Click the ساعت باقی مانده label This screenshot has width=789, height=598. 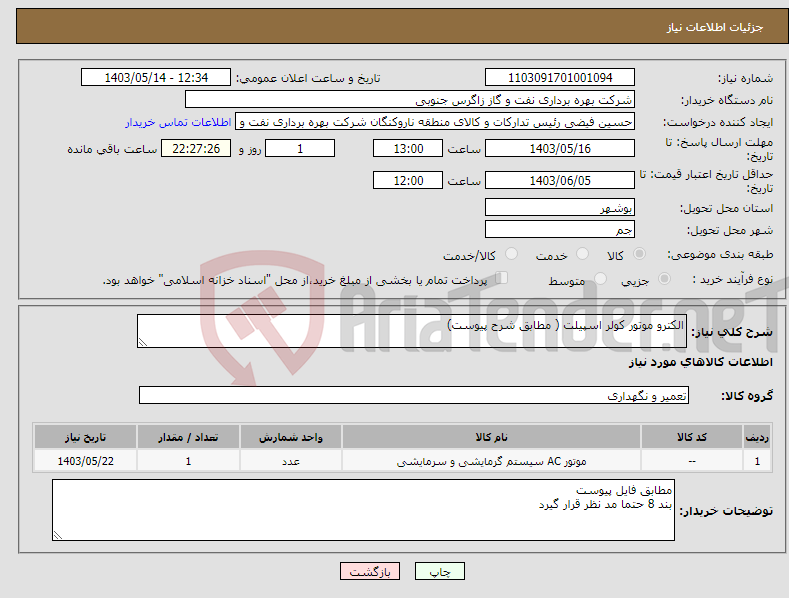pyautogui.click(x=112, y=150)
